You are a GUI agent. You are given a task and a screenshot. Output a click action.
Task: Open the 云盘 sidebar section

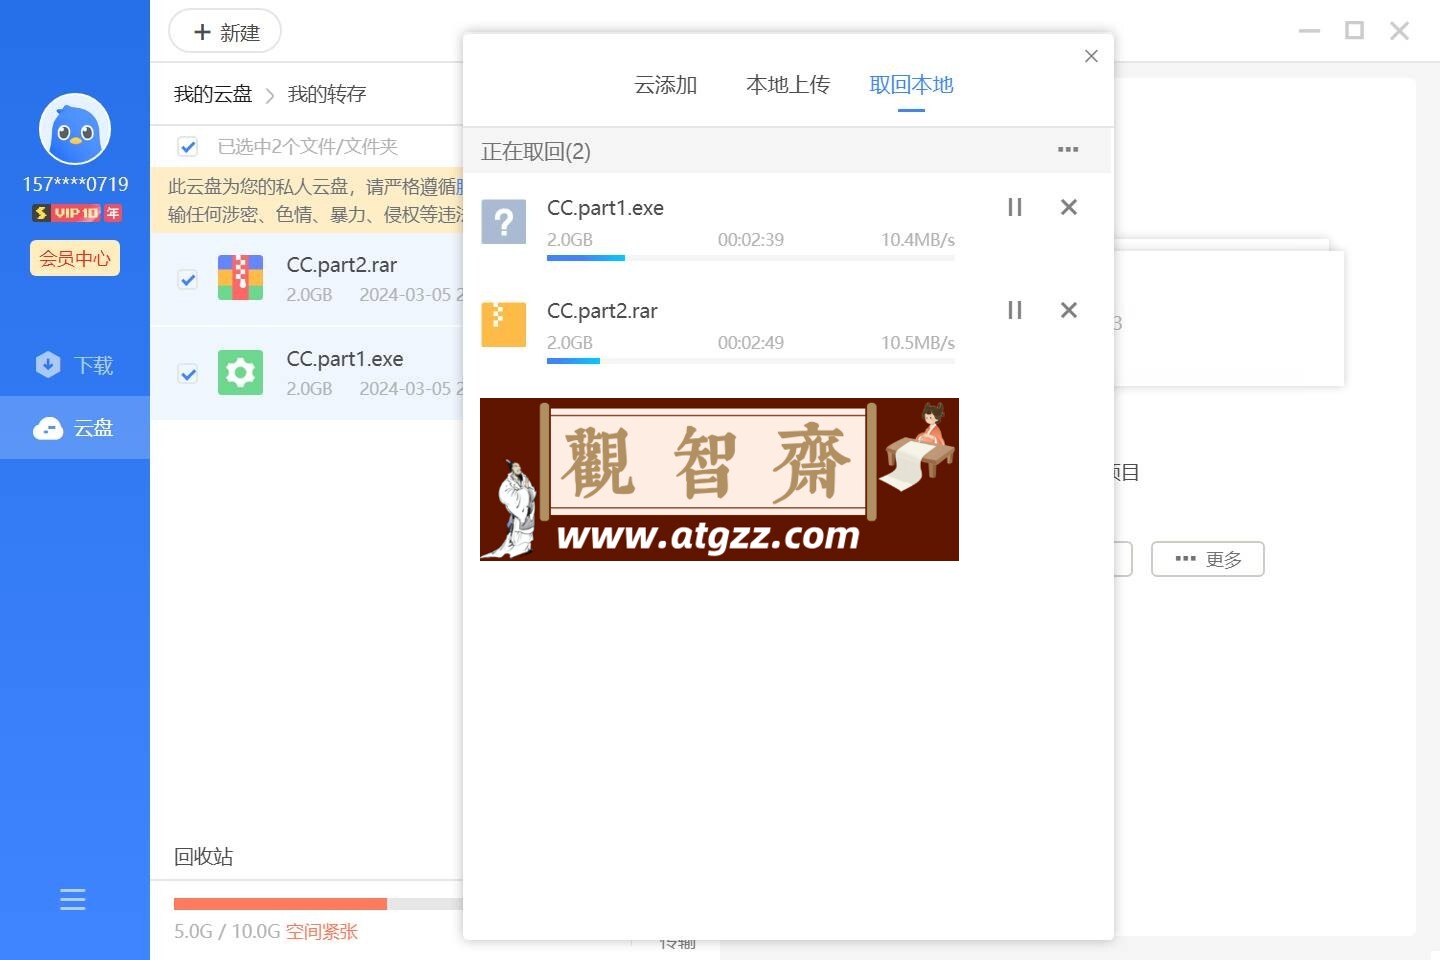(x=75, y=428)
